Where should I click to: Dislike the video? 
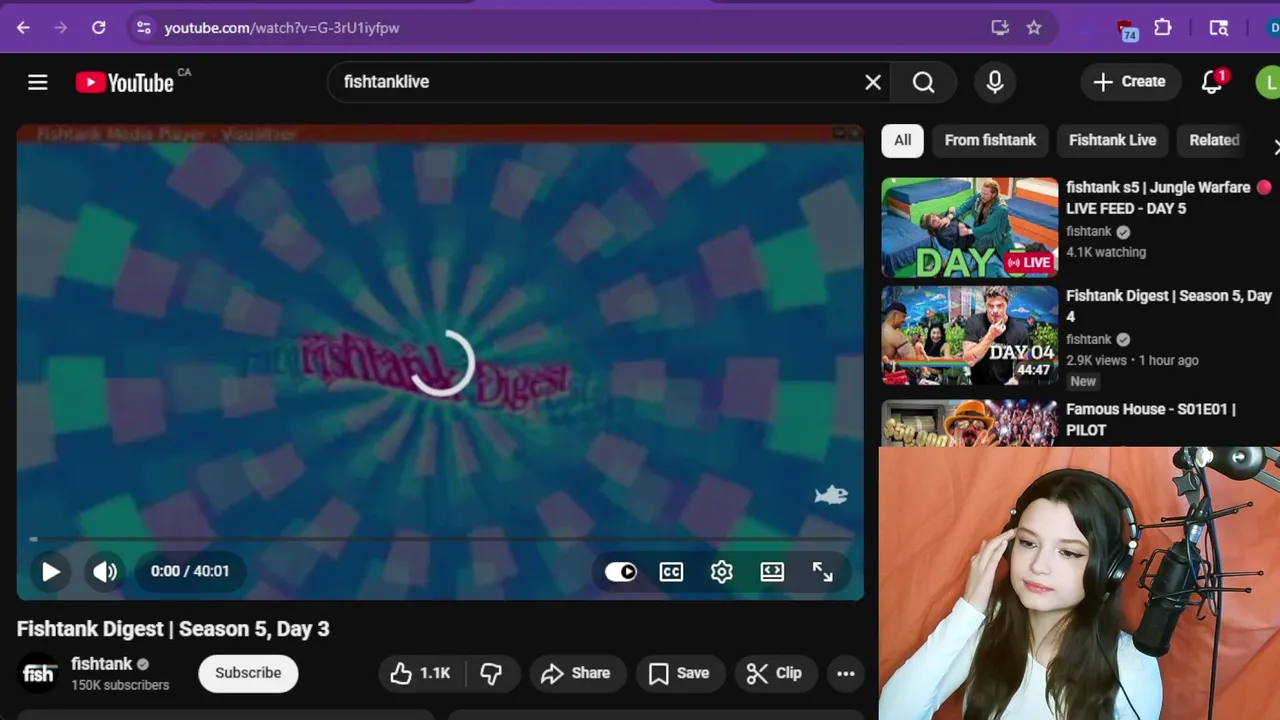click(491, 673)
